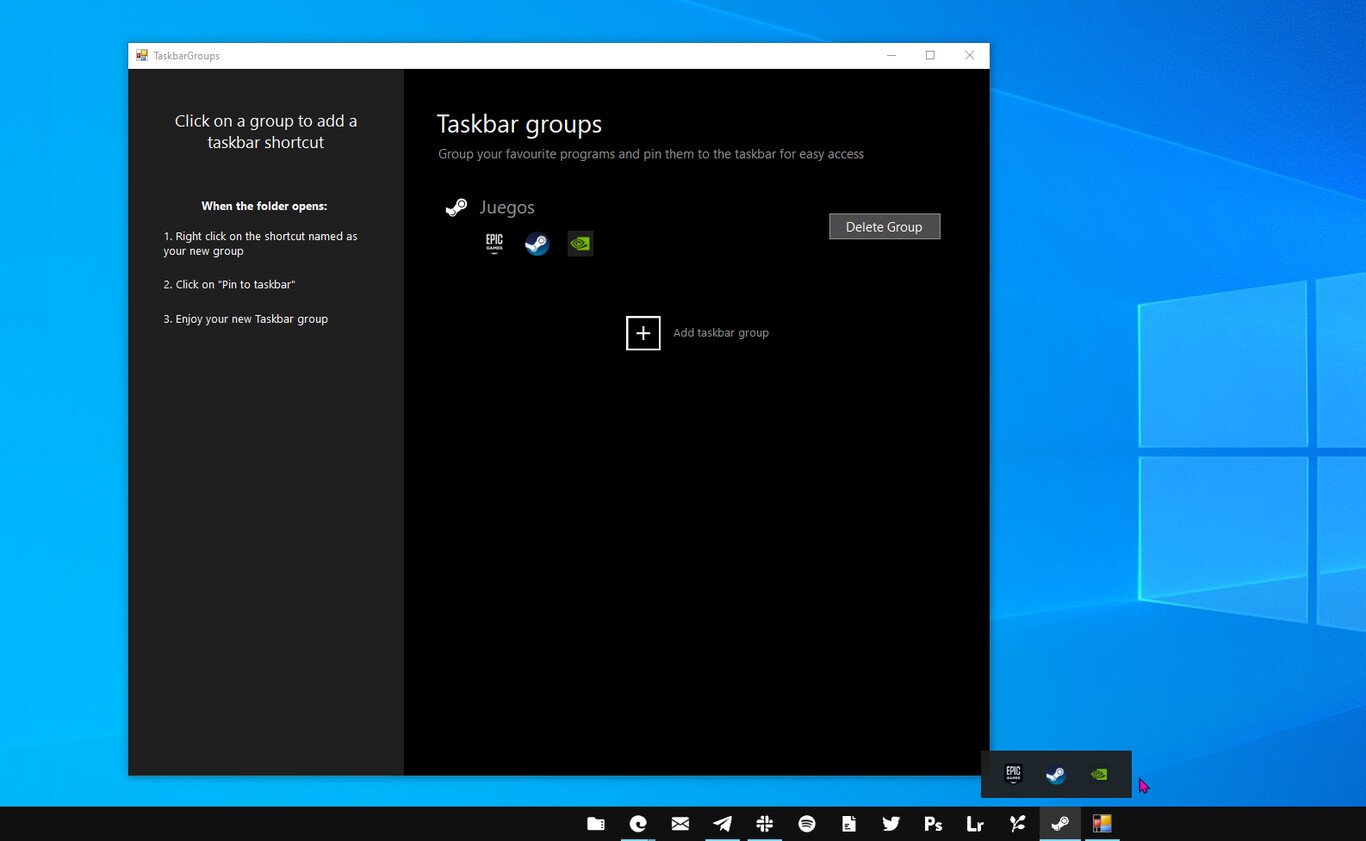Screen dimensions: 1366x841
Task: Open Slack from the taskbar
Action: (765, 824)
